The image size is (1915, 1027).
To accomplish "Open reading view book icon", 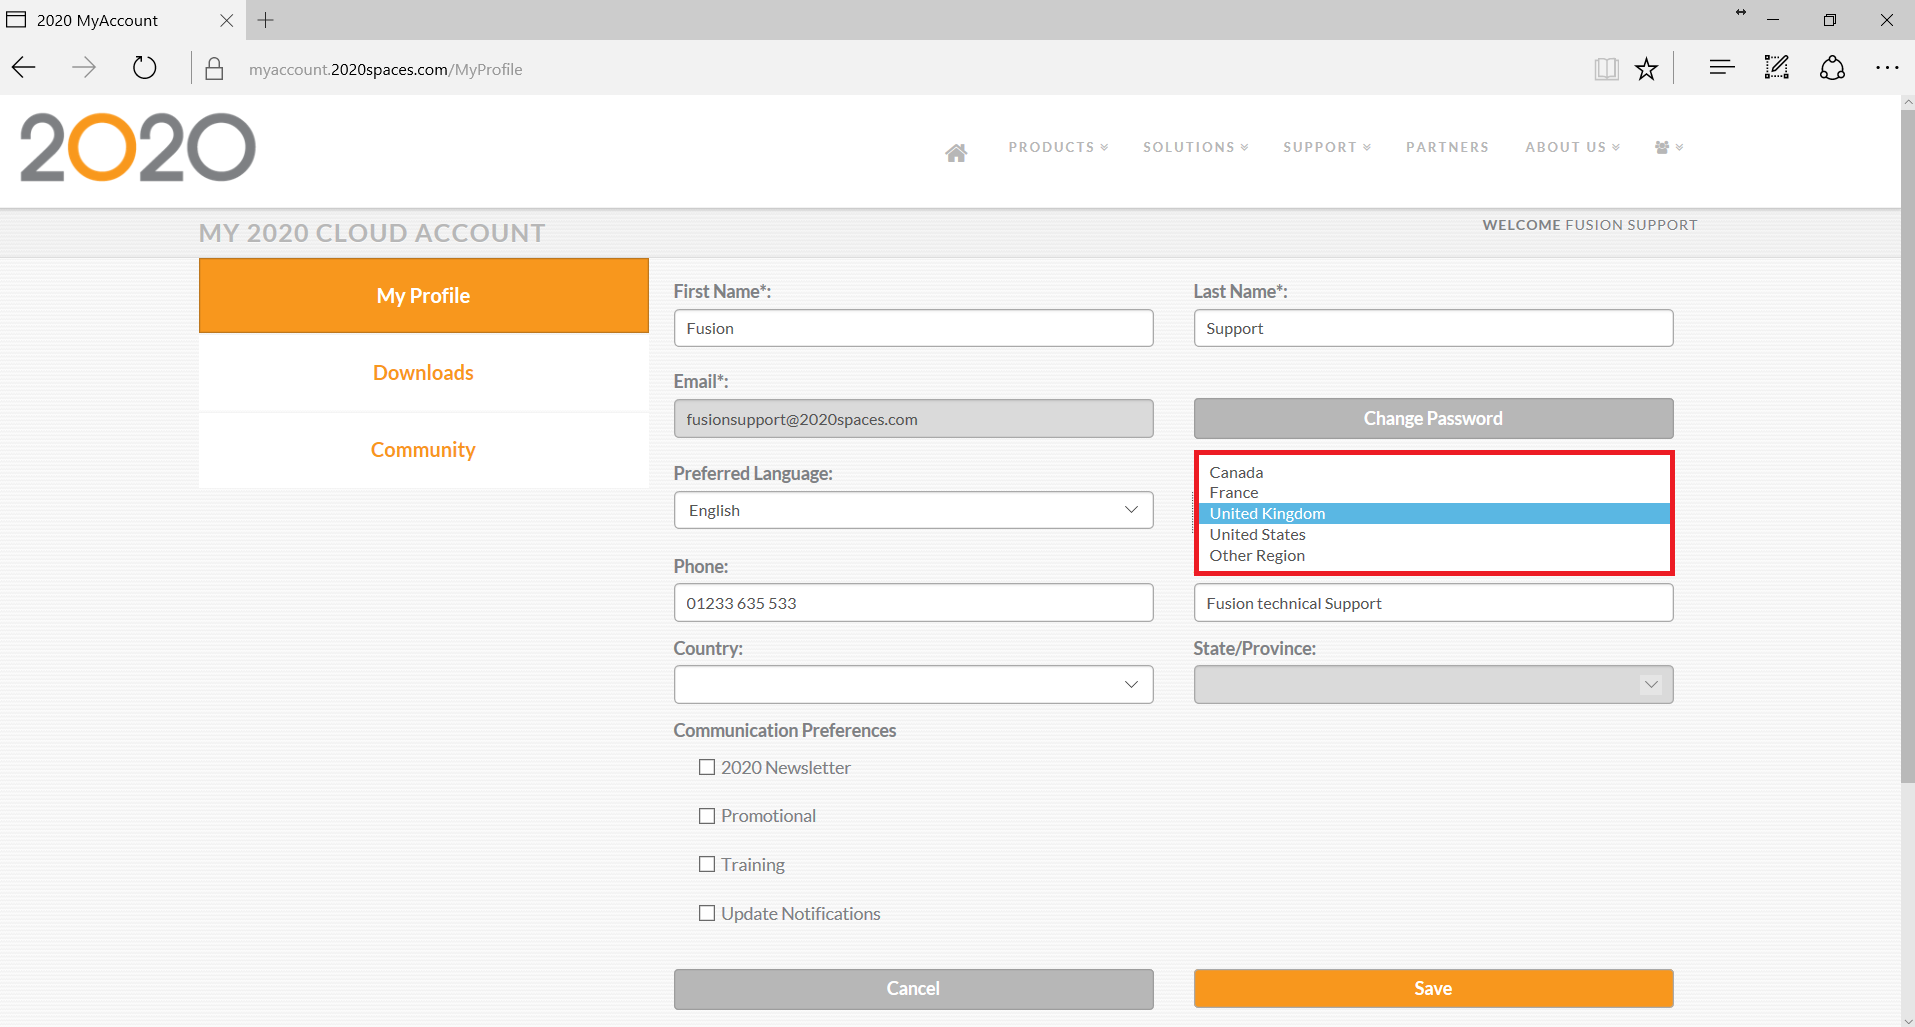I will coord(1606,68).
